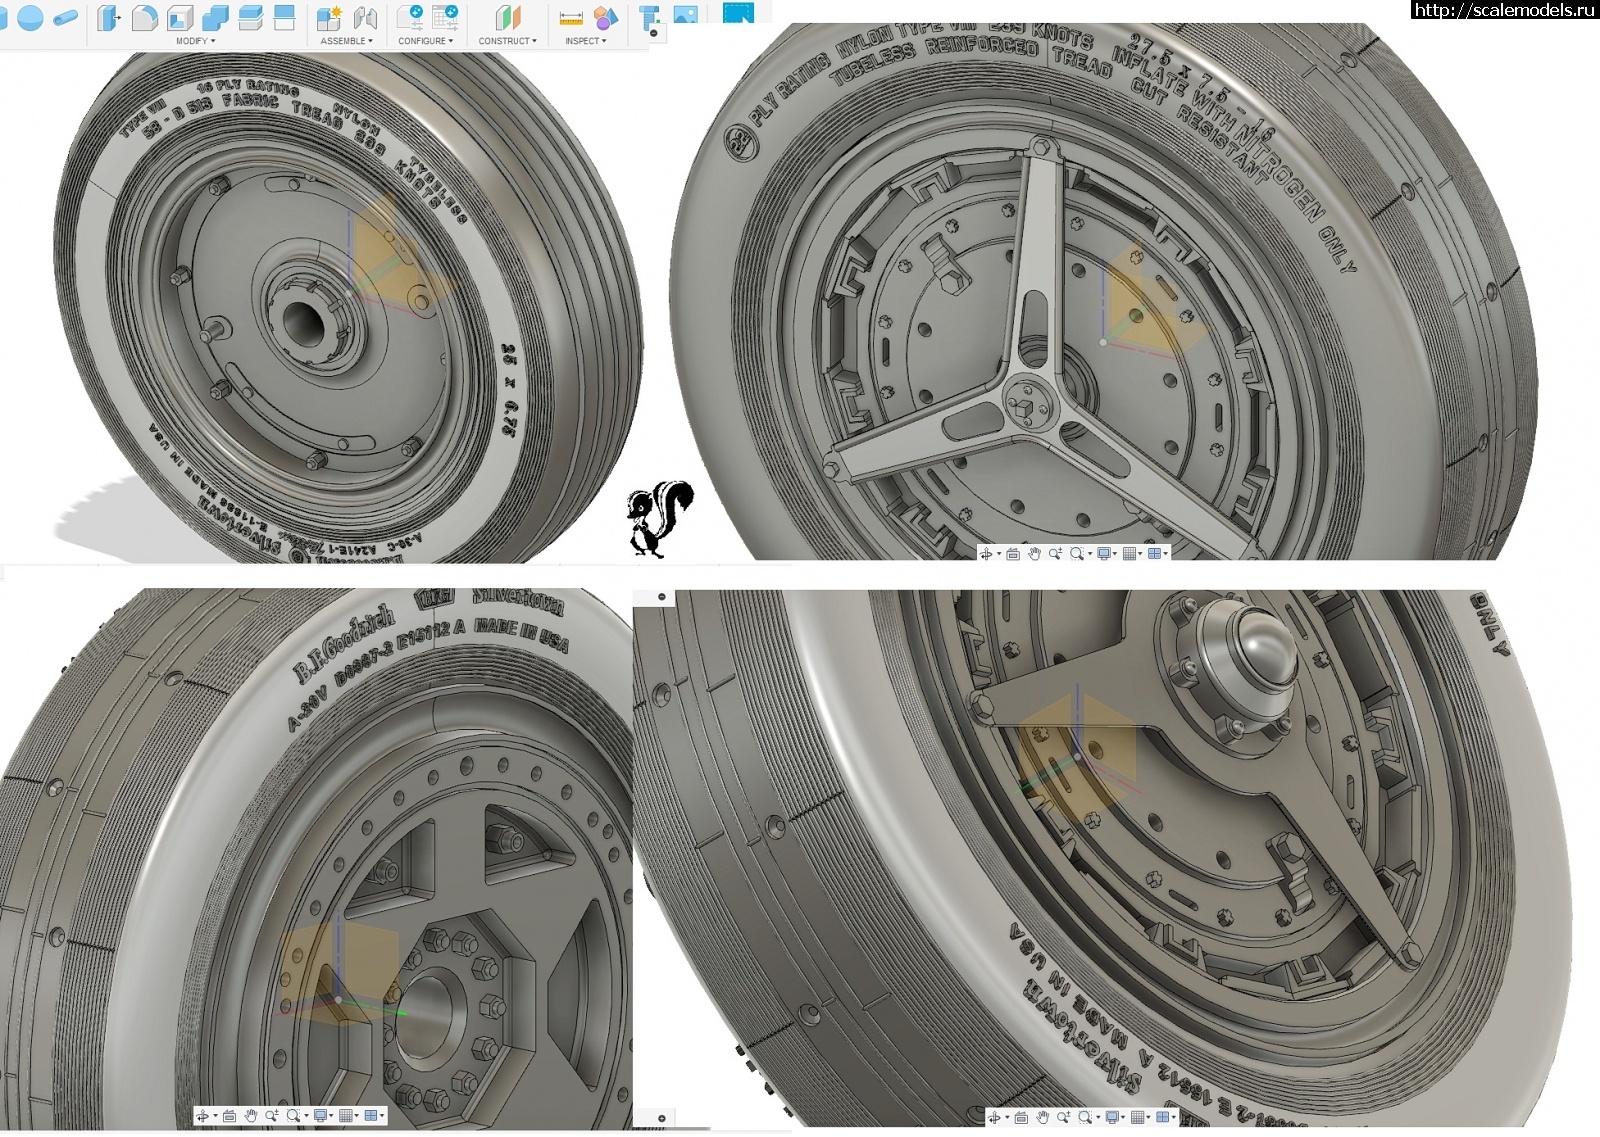Click Look At in the three-spoke wheel view navbar
Screen dimensions: 1600x1137
point(1013,553)
